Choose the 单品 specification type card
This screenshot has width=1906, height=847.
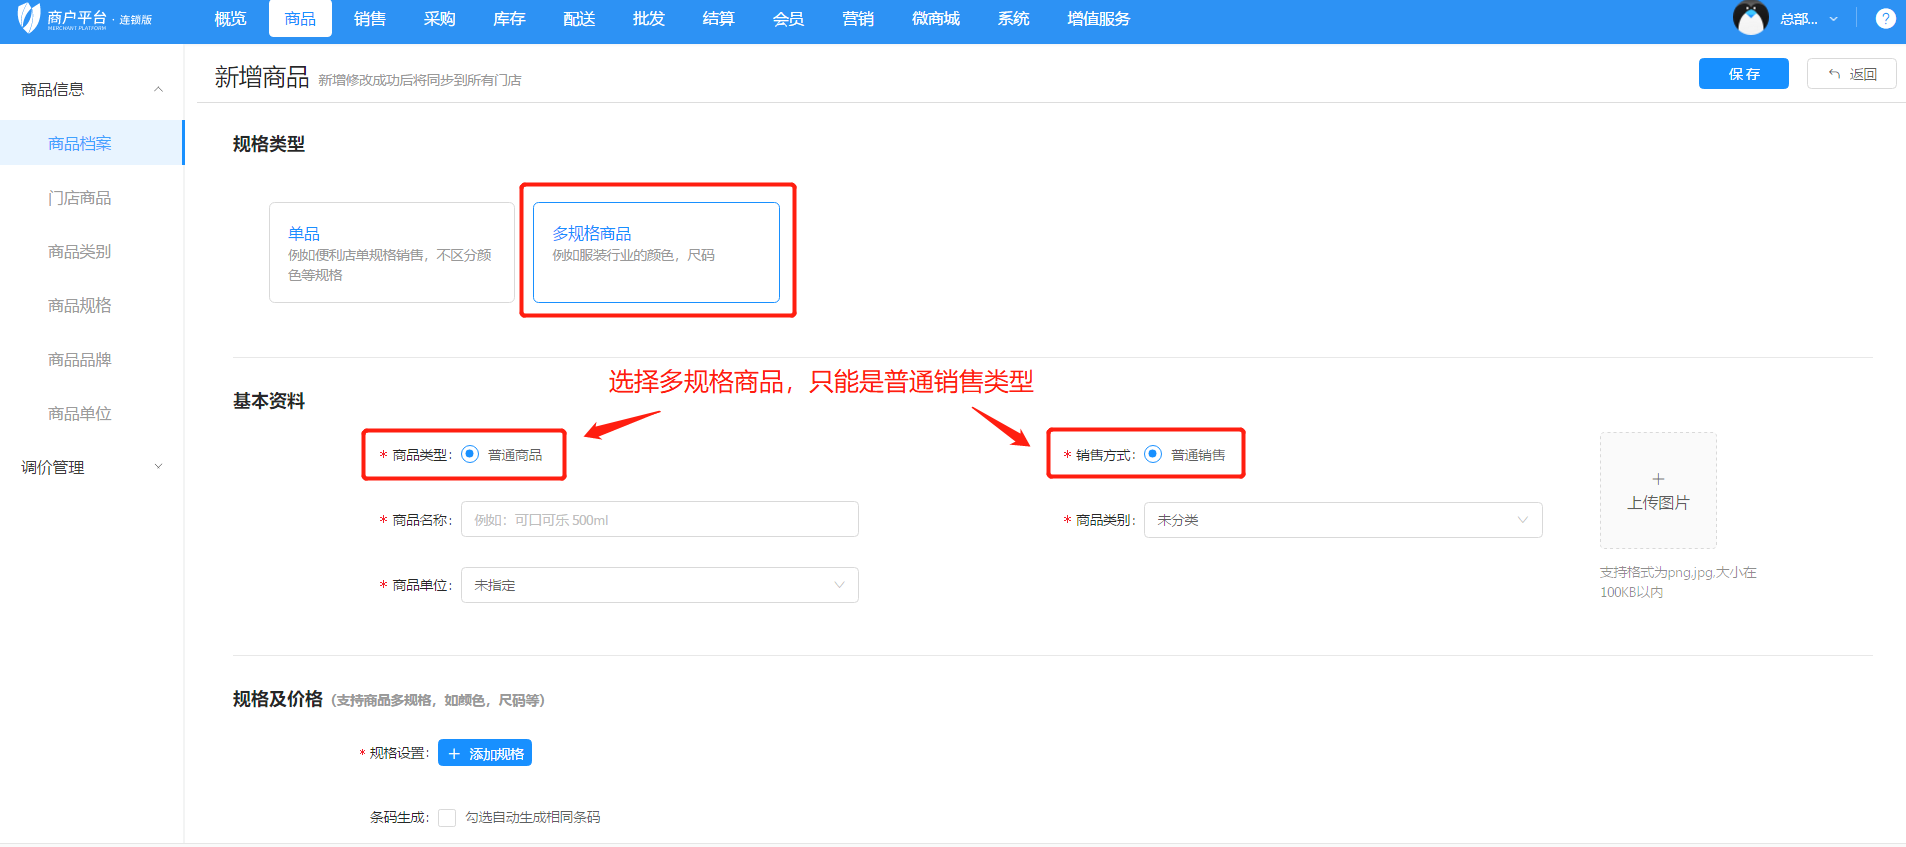click(x=391, y=253)
